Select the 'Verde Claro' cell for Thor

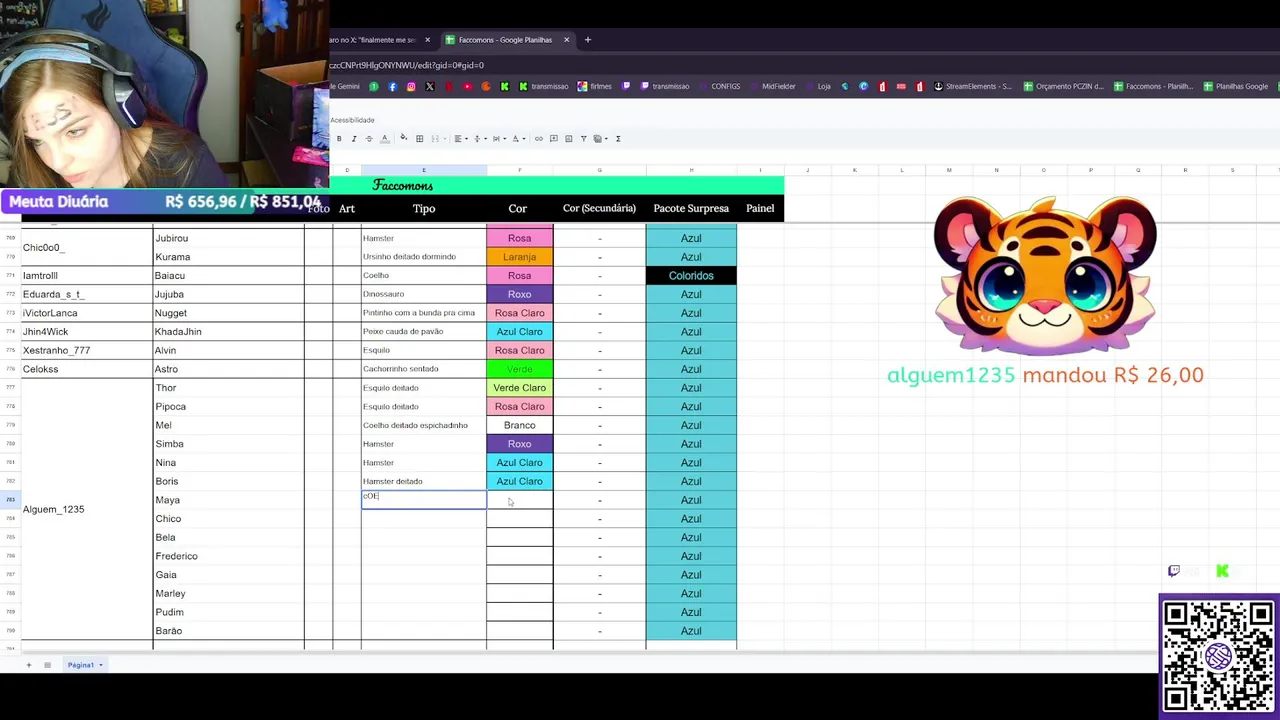pyautogui.click(x=519, y=388)
